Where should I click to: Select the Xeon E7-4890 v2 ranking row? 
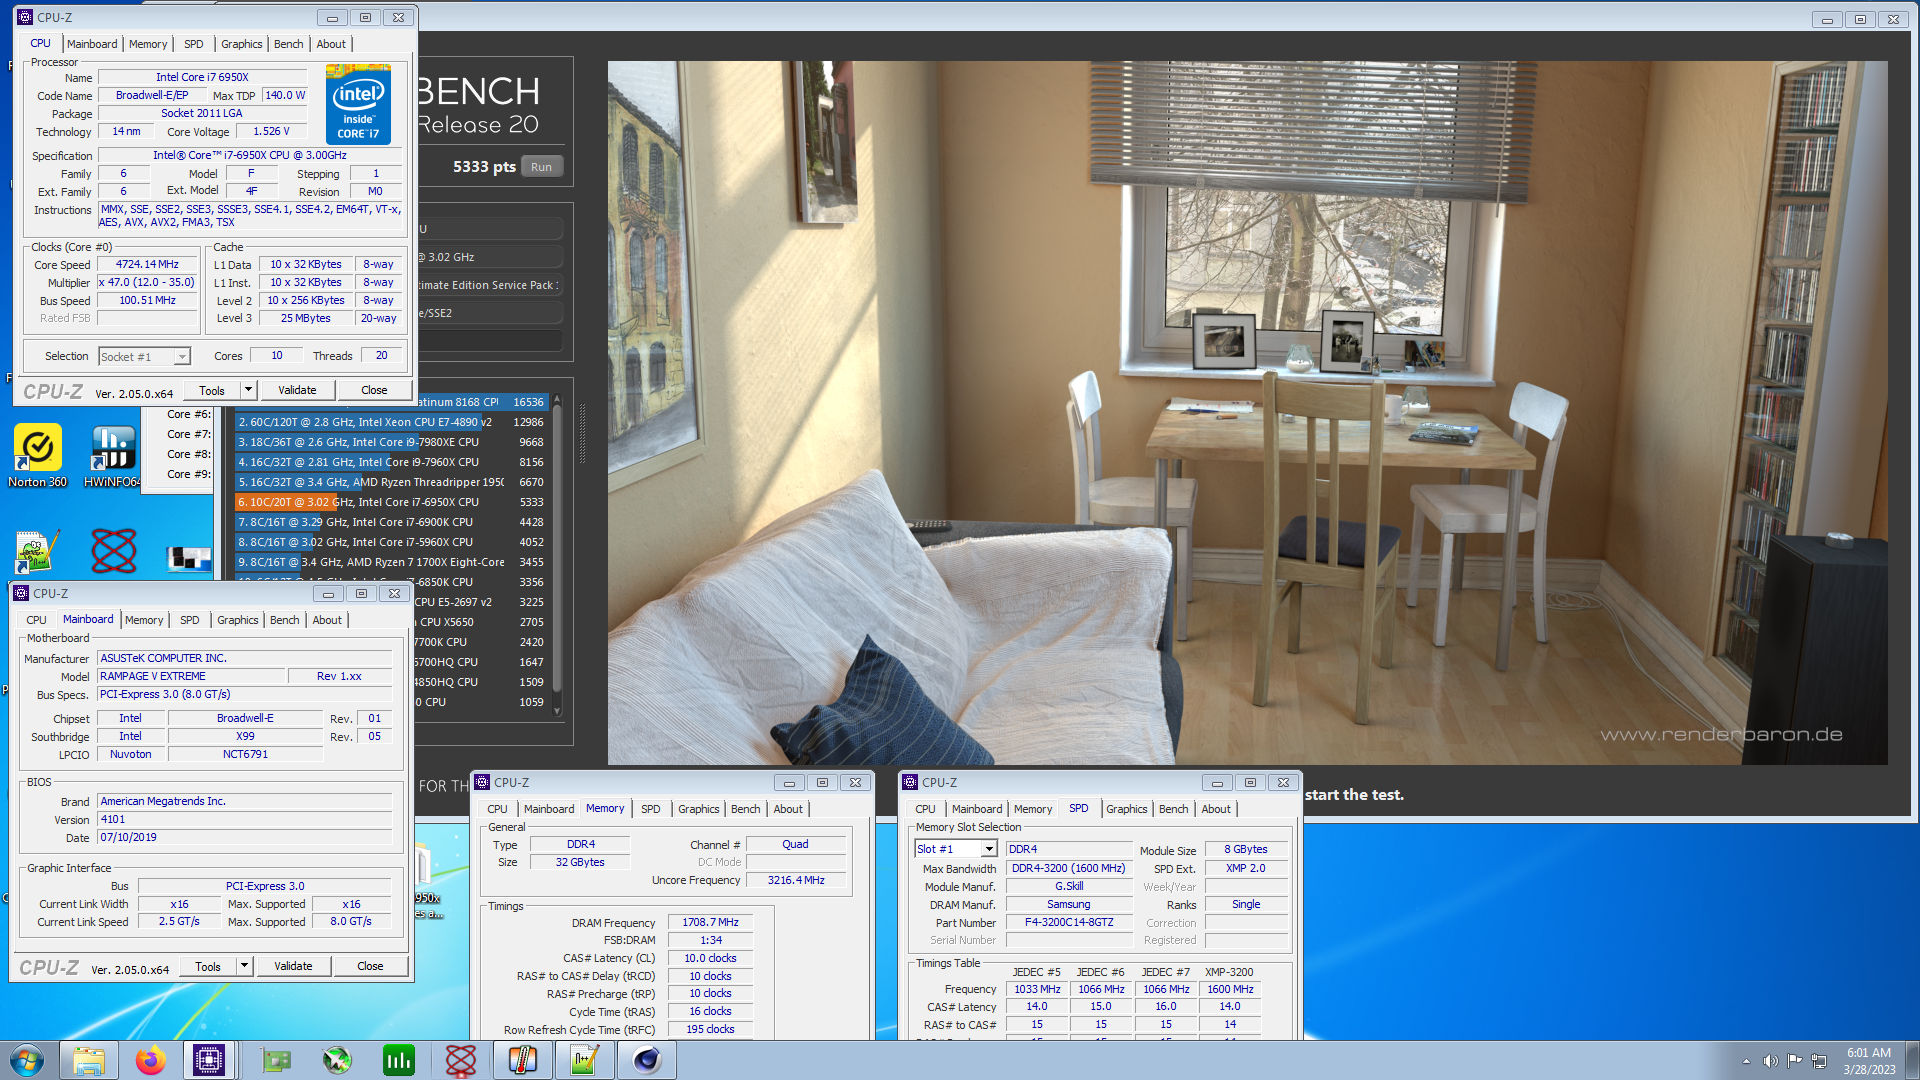click(391, 422)
